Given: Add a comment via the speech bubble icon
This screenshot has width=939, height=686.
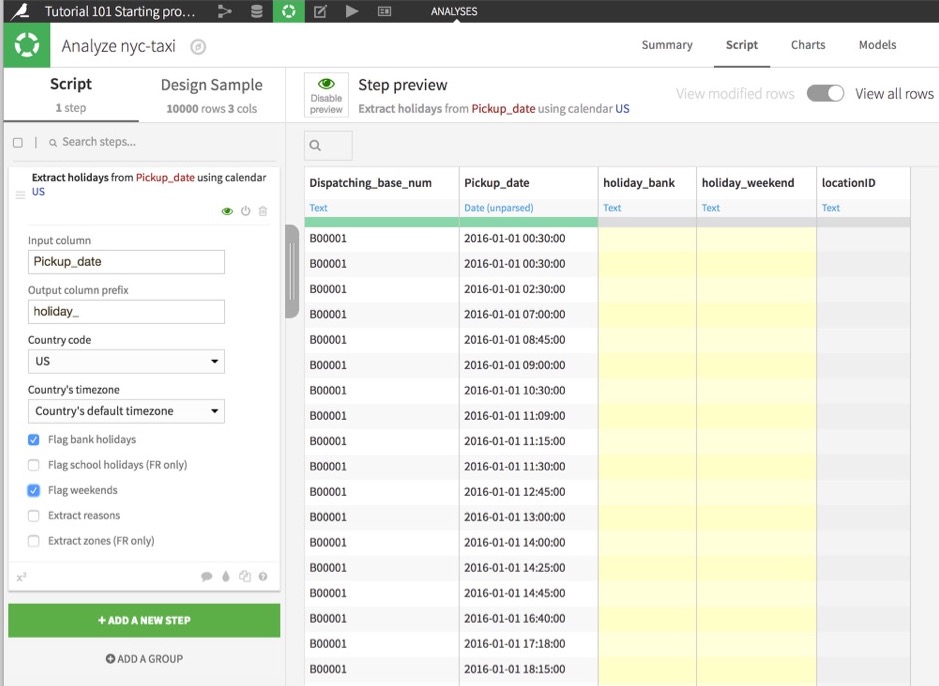Looking at the screenshot, I should pos(207,577).
